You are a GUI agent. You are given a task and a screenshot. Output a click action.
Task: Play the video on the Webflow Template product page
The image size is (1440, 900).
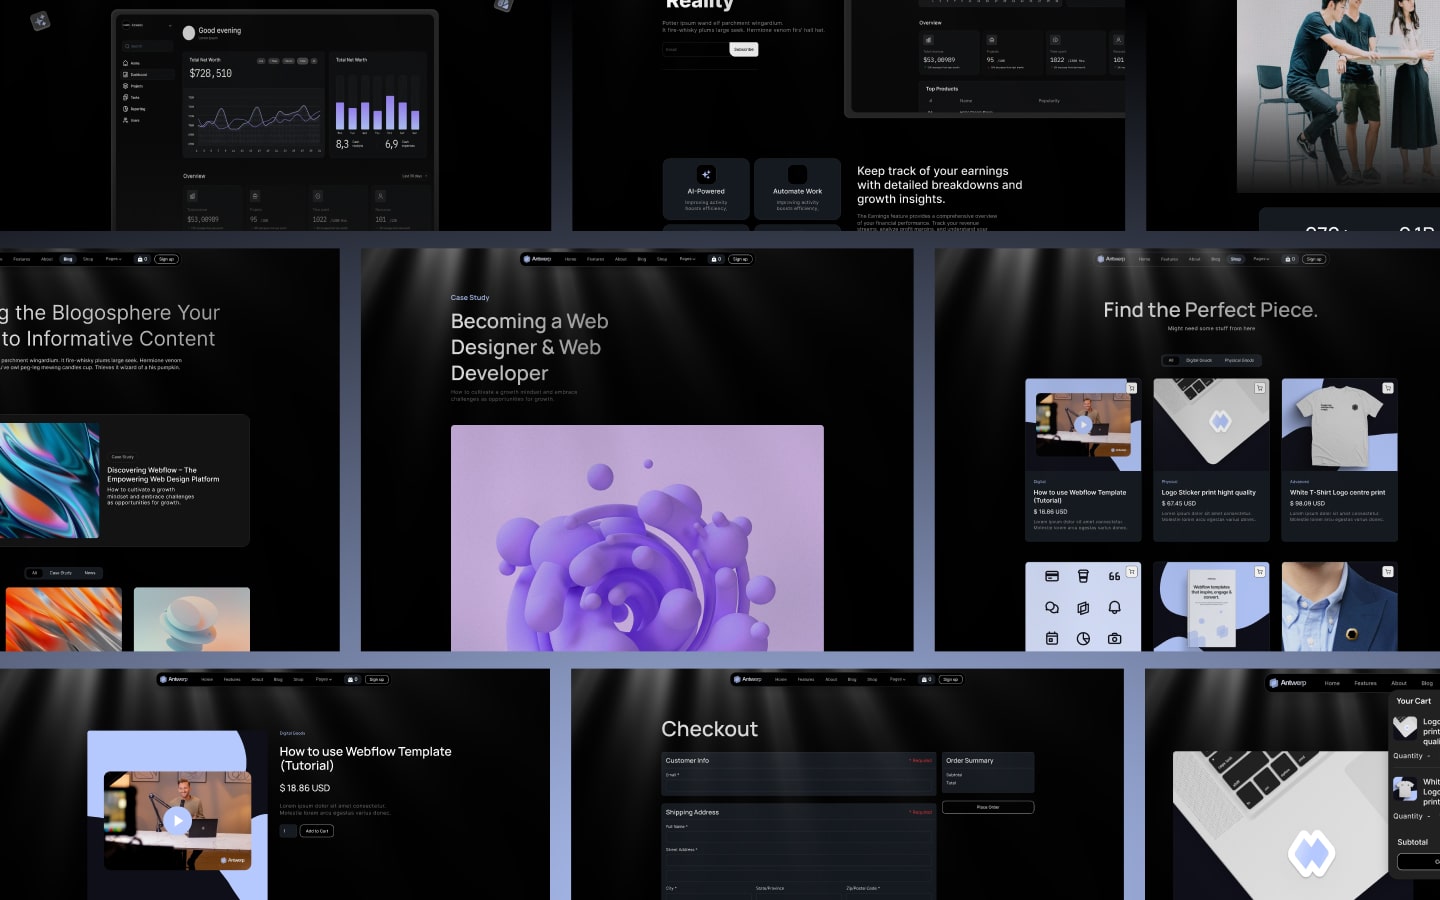tap(177, 821)
